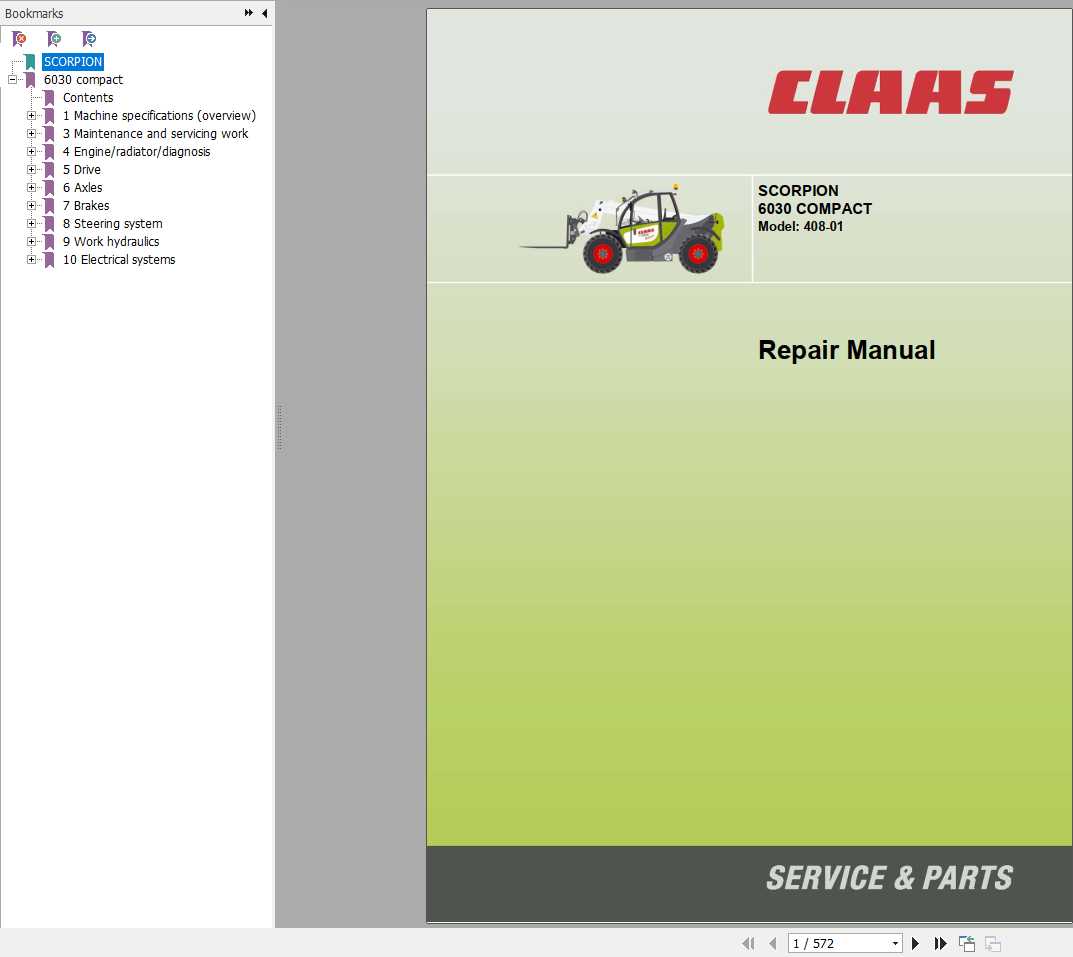
Task: Click the greyed next view icon in status bar
Action: [993, 943]
